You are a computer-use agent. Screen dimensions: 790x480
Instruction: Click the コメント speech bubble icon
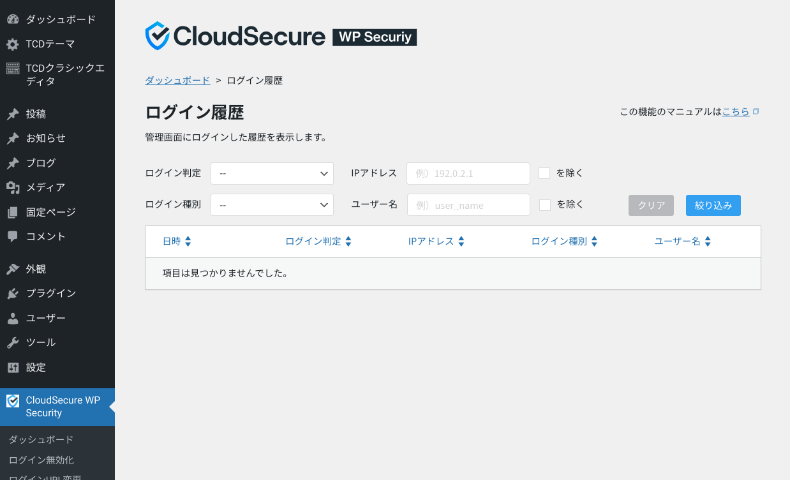coord(13,236)
